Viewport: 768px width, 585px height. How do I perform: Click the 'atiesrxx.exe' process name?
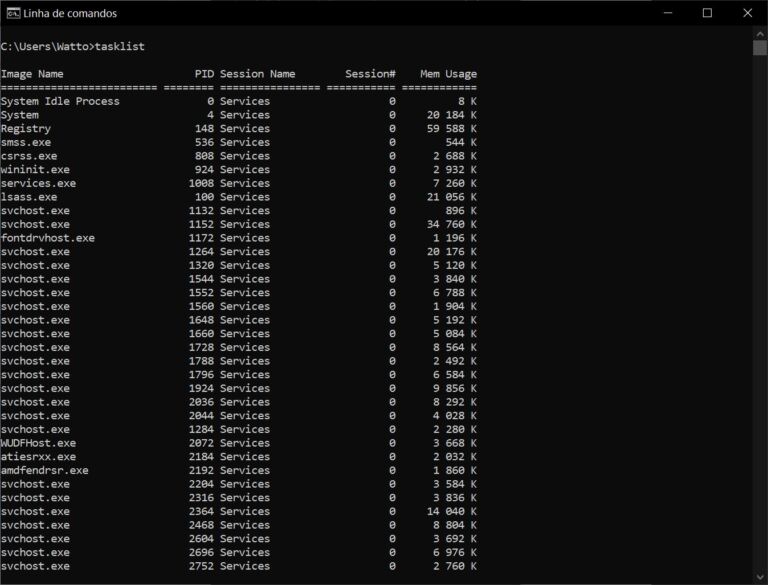click(39, 457)
